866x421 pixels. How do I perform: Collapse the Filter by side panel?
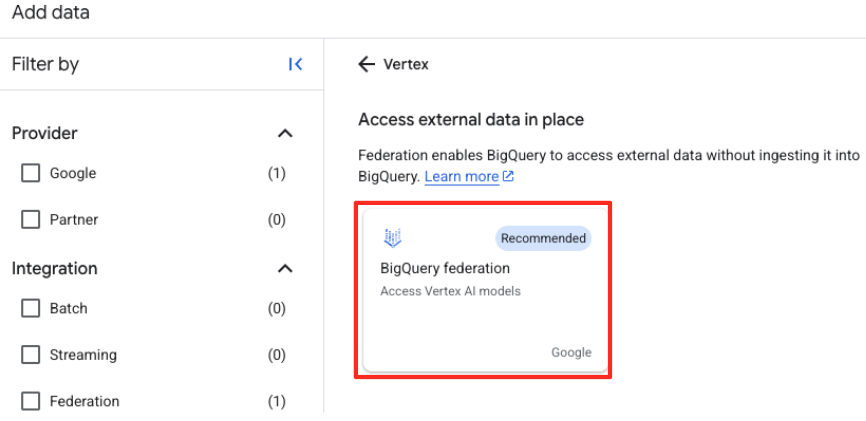tap(295, 64)
